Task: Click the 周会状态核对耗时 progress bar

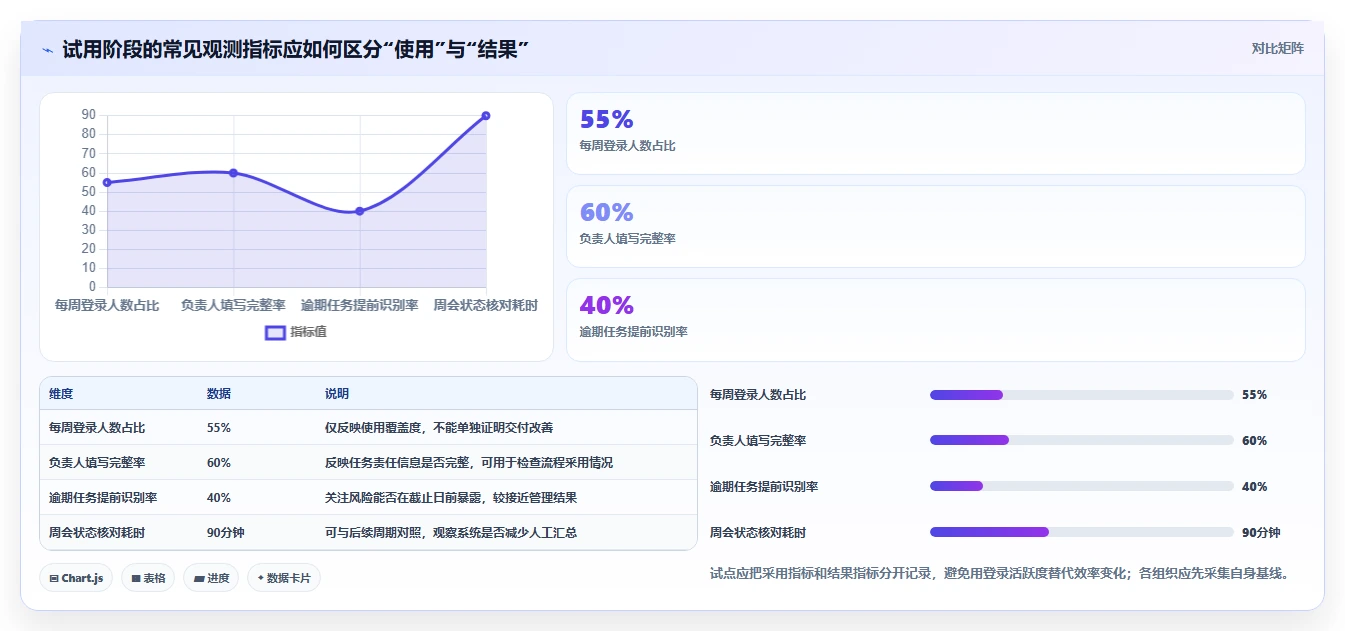Action: tap(1081, 533)
